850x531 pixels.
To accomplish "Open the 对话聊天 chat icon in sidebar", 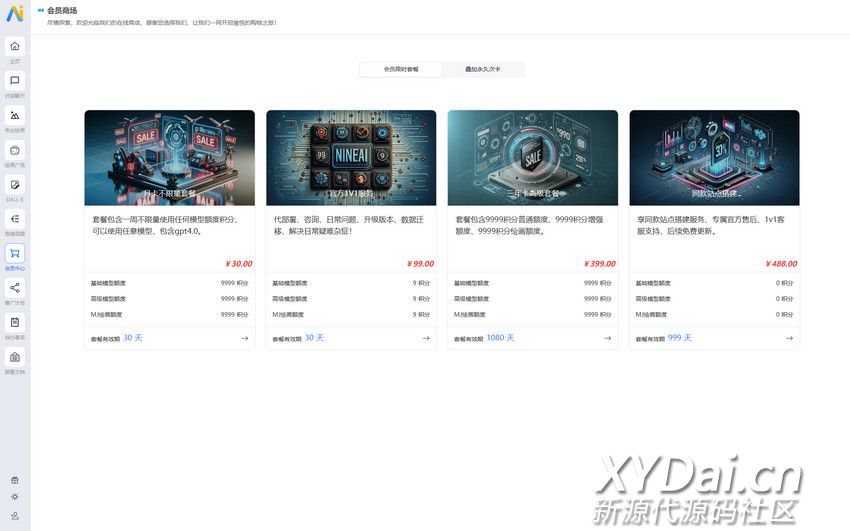I will [15, 80].
